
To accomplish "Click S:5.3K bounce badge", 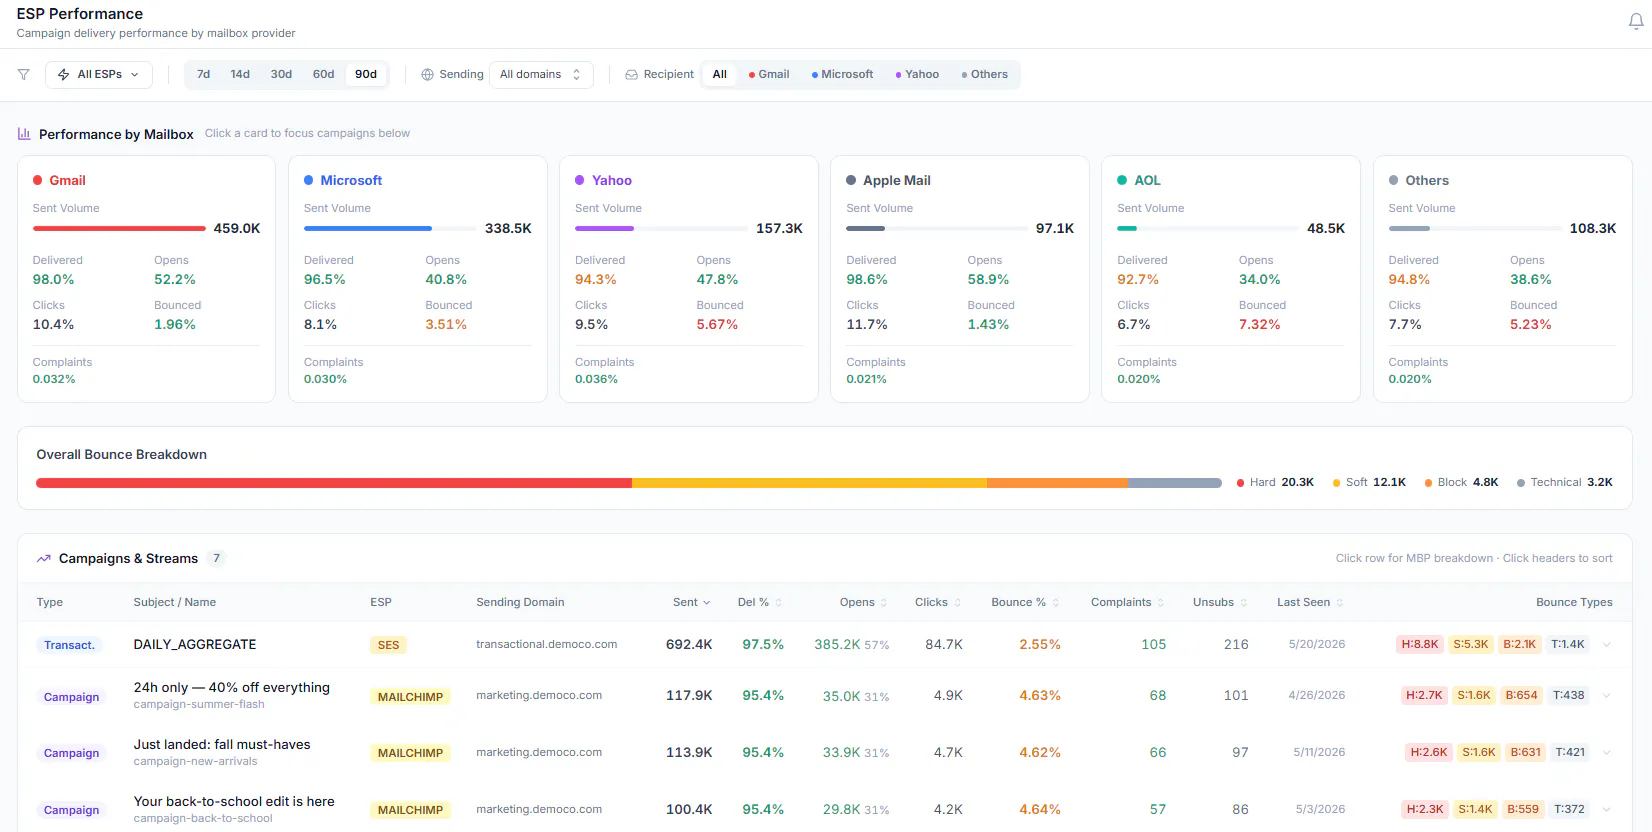I will [x=1471, y=645].
